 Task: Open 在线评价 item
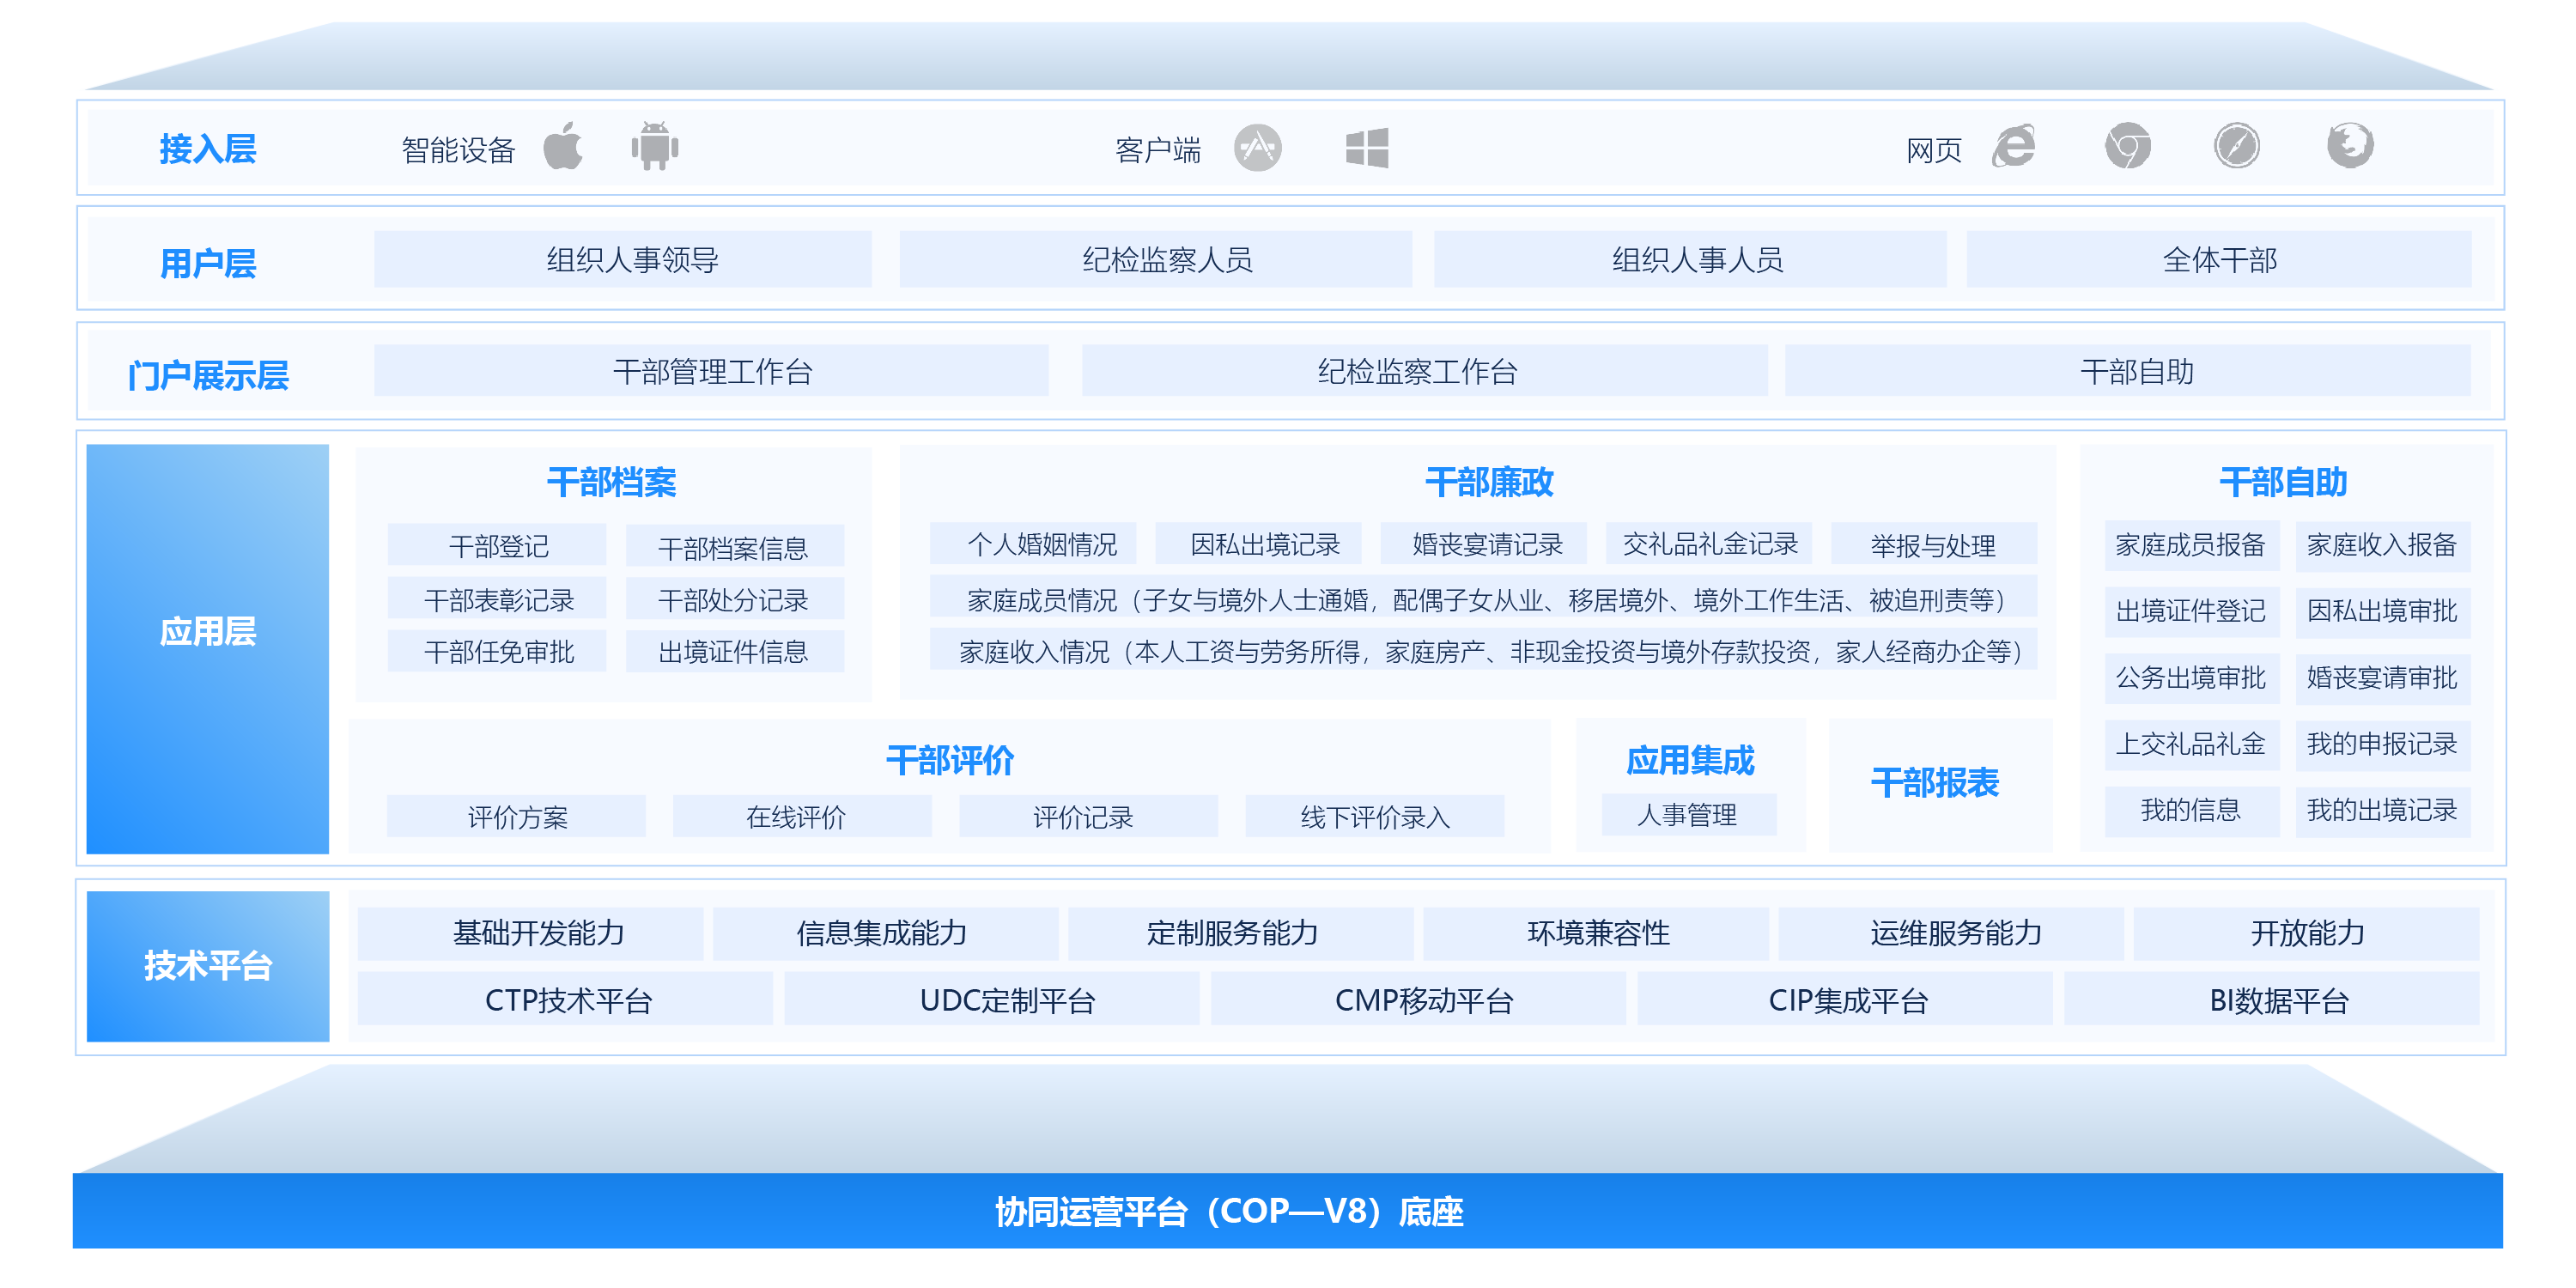click(x=802, y=816)
